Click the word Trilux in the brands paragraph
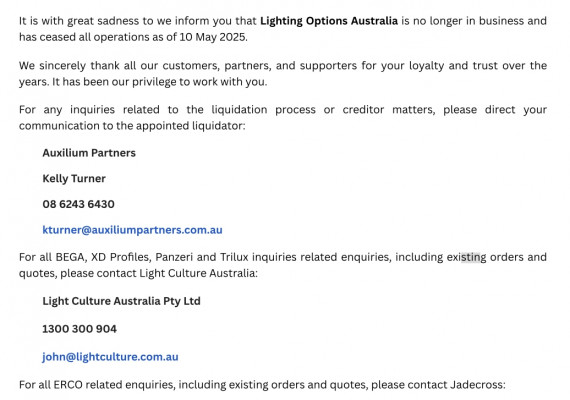The width and height of the screenshot is (570, 400). [x=234, y=257]
